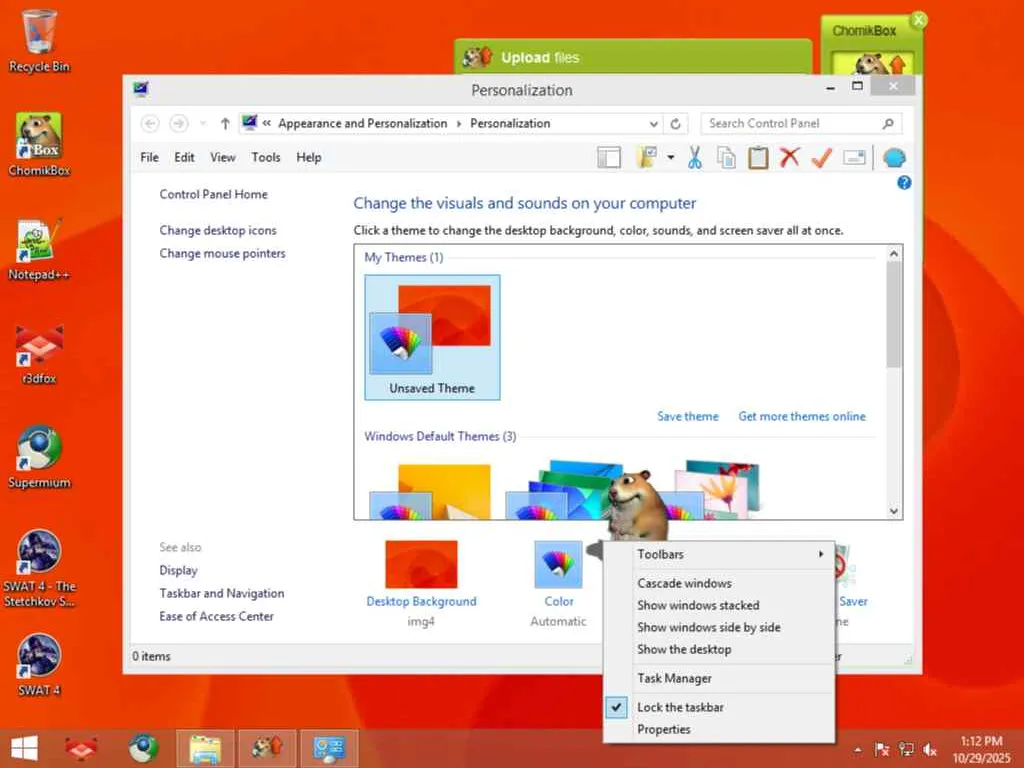The height and width of the screenshot is (768, 1024).
Task: Click the Cut scissors icon
Action: (x=695, y=157)
